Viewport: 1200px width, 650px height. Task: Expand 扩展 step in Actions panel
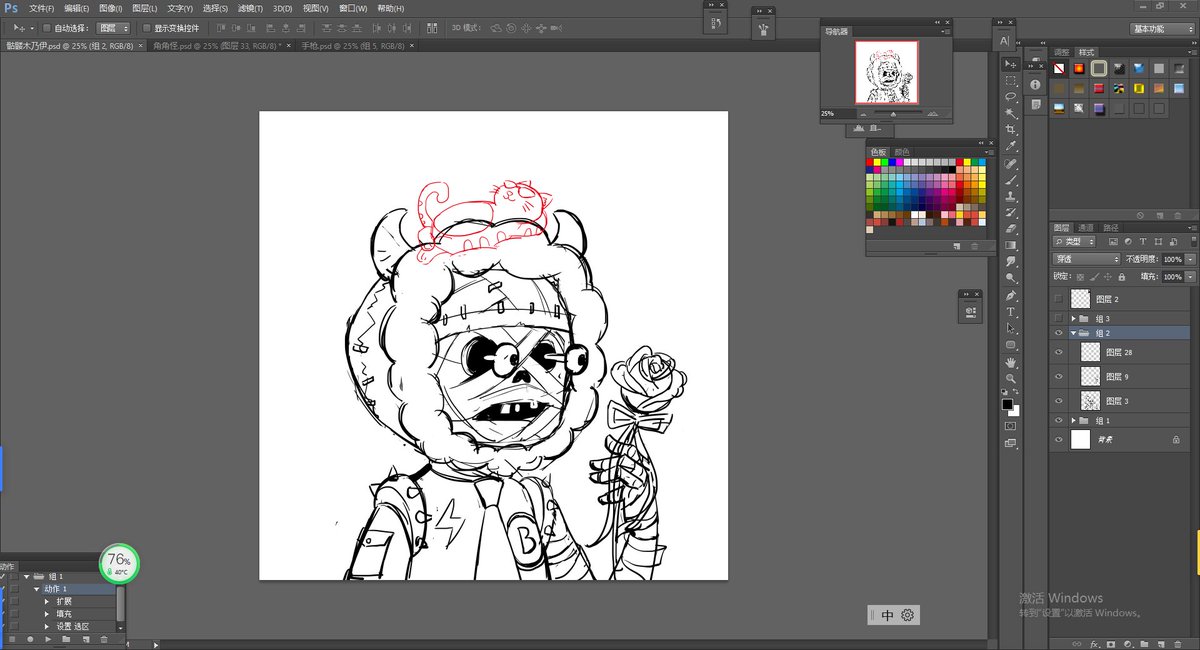[46, 601]
